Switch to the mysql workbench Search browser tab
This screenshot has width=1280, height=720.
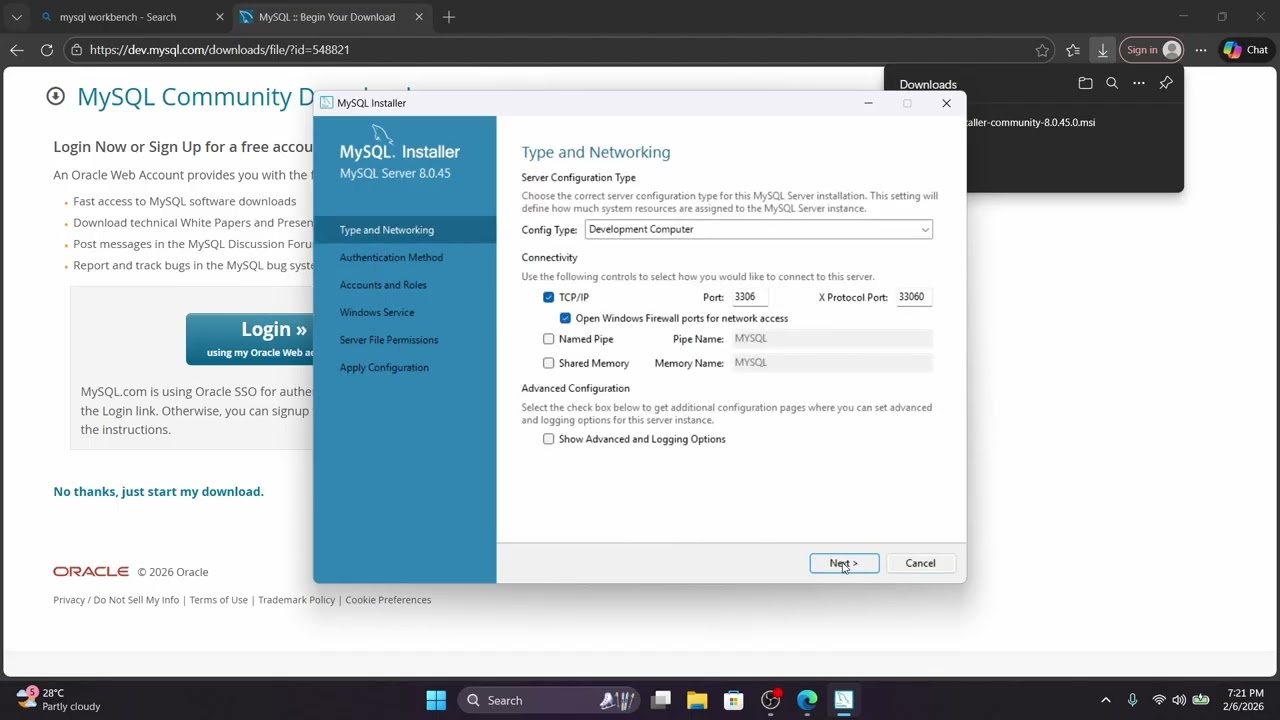pos(130,17)
